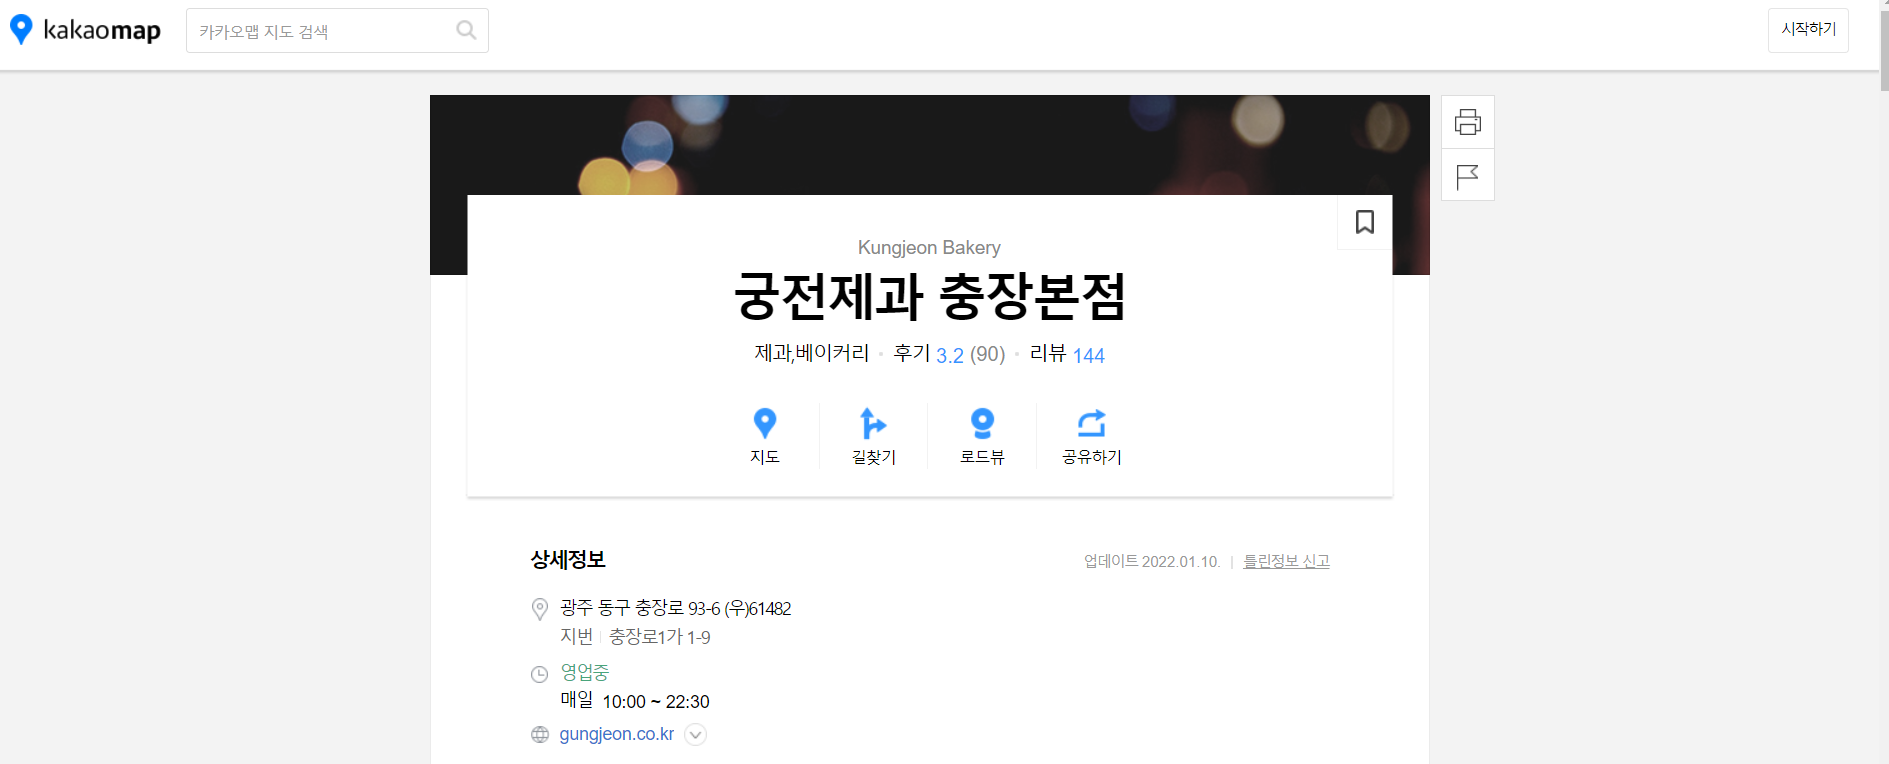This screenshot has width=1889, height=764.
Task: Click the flag report icon
Action: (1468, 176)
